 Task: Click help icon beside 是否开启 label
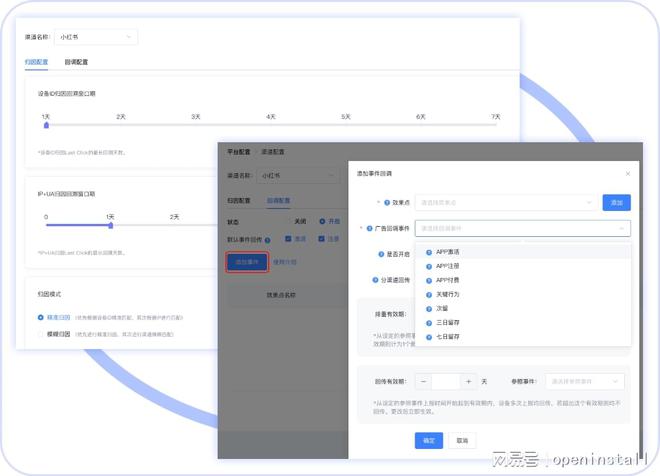tap(381, 254)
